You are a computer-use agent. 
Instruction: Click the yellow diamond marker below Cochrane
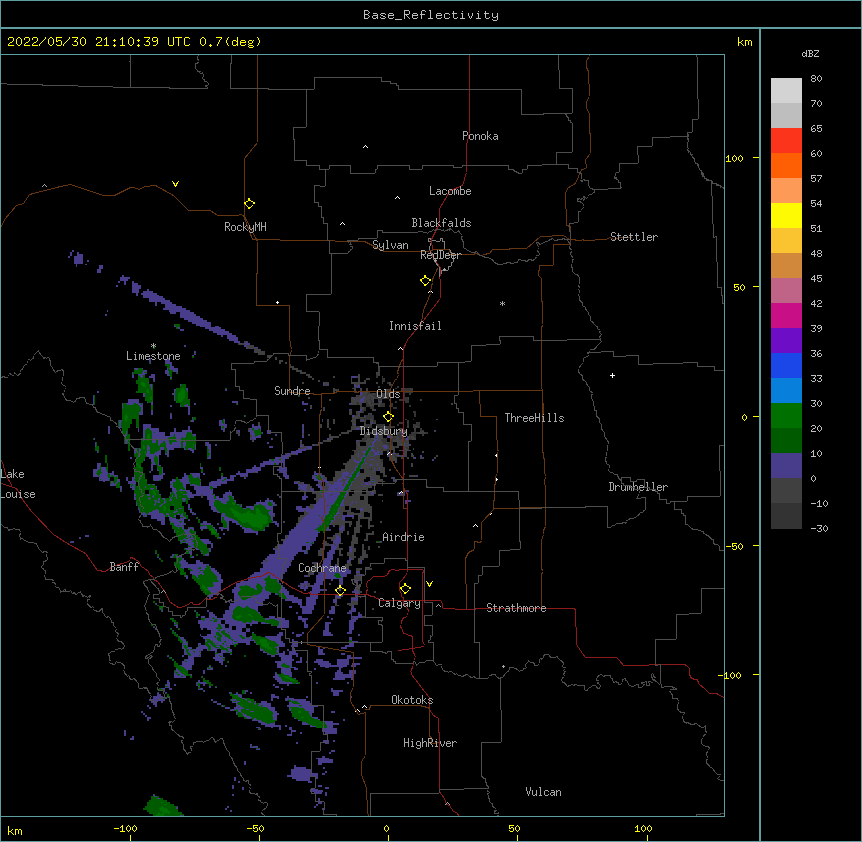coord(340,590)
